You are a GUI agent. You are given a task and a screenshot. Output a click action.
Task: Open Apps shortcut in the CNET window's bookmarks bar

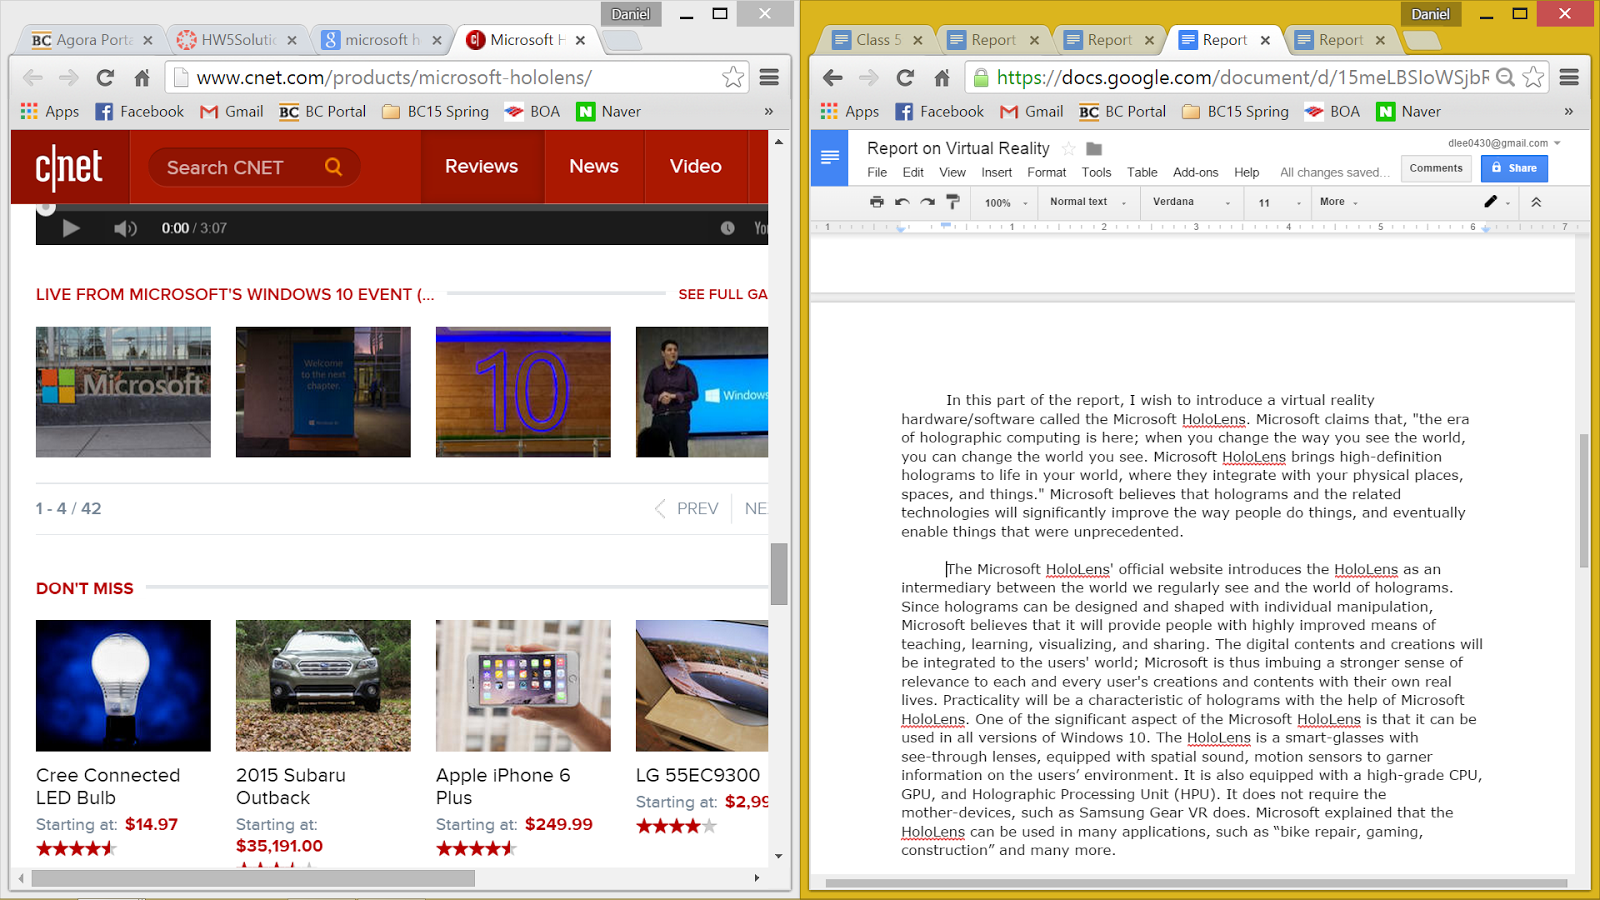[50, 111]
